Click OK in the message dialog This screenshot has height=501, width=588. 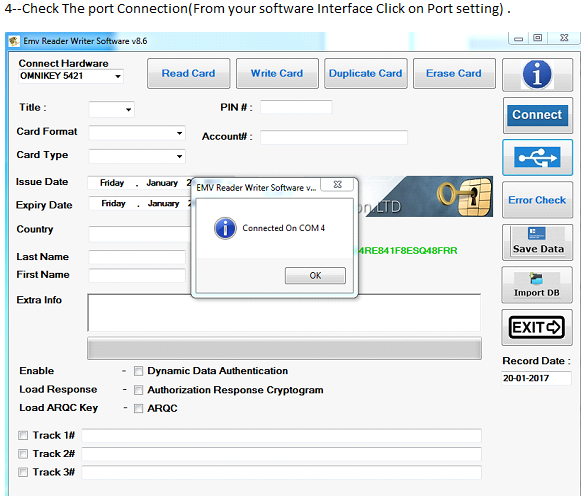pyautogui.click(x=315, y=276)
